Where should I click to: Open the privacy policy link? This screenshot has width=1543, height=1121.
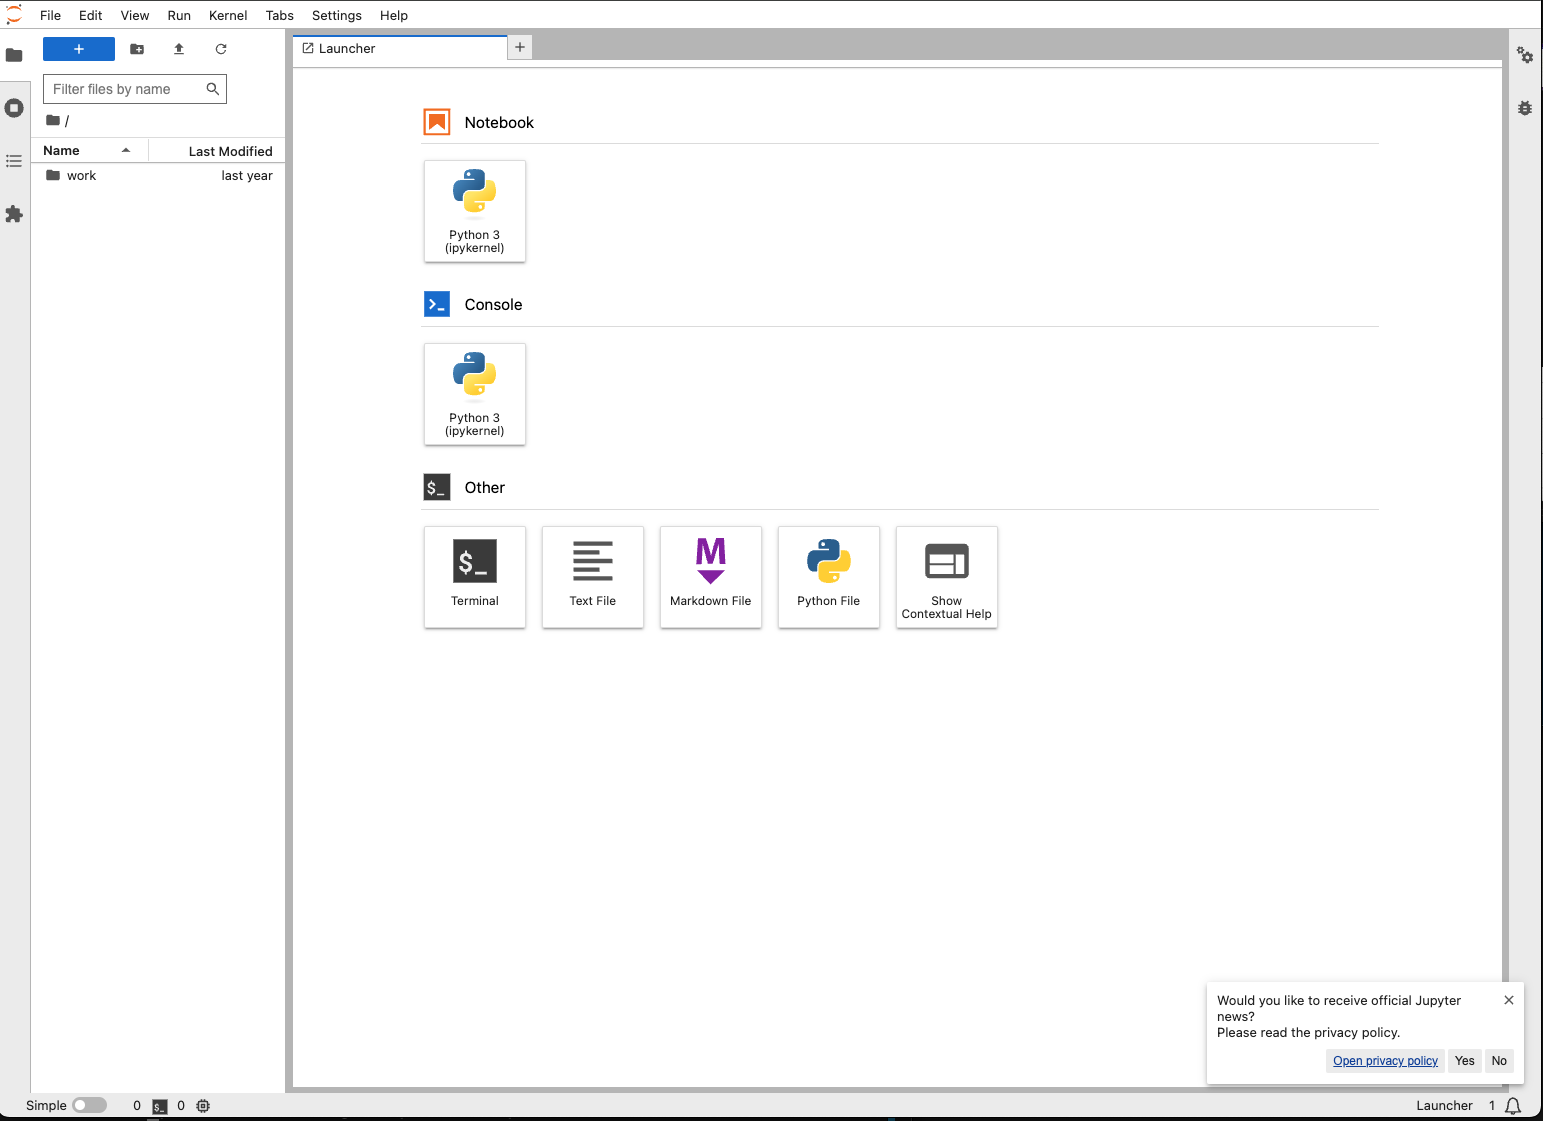point(1385,1061)
